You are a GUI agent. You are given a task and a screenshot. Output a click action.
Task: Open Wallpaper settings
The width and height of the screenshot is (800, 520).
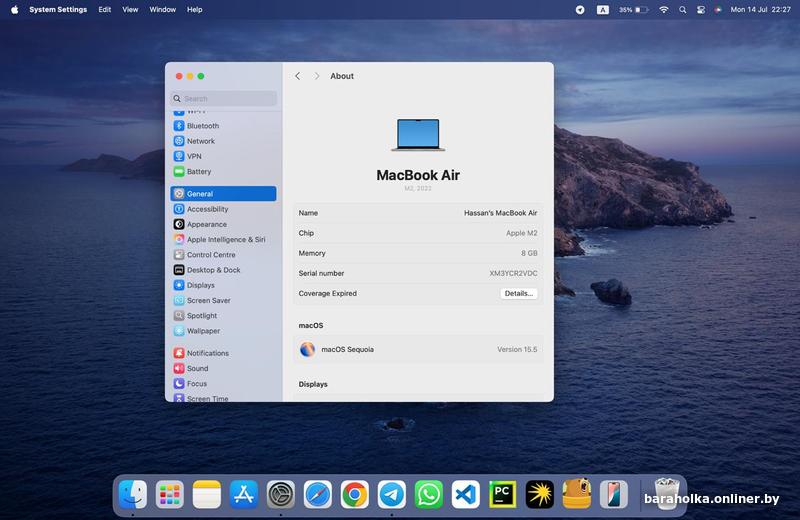pos(224,331)
